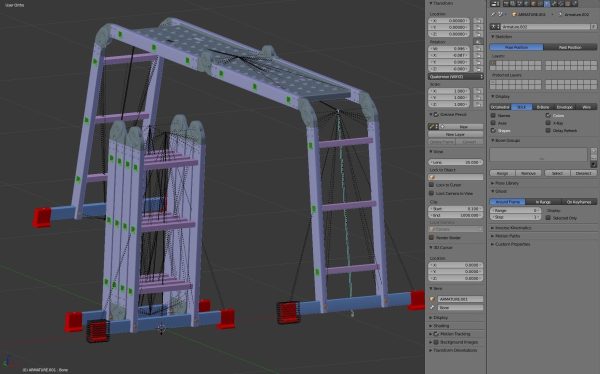Screen dimensions: 600x374
Task: Click the grease pencil datablock browse icon
Action: click(x=433, y=127)
